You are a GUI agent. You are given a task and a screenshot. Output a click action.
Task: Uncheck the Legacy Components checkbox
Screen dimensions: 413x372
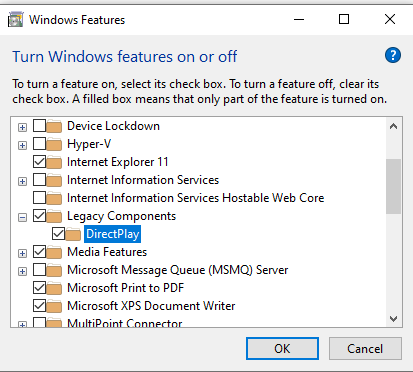pos(39,216)
